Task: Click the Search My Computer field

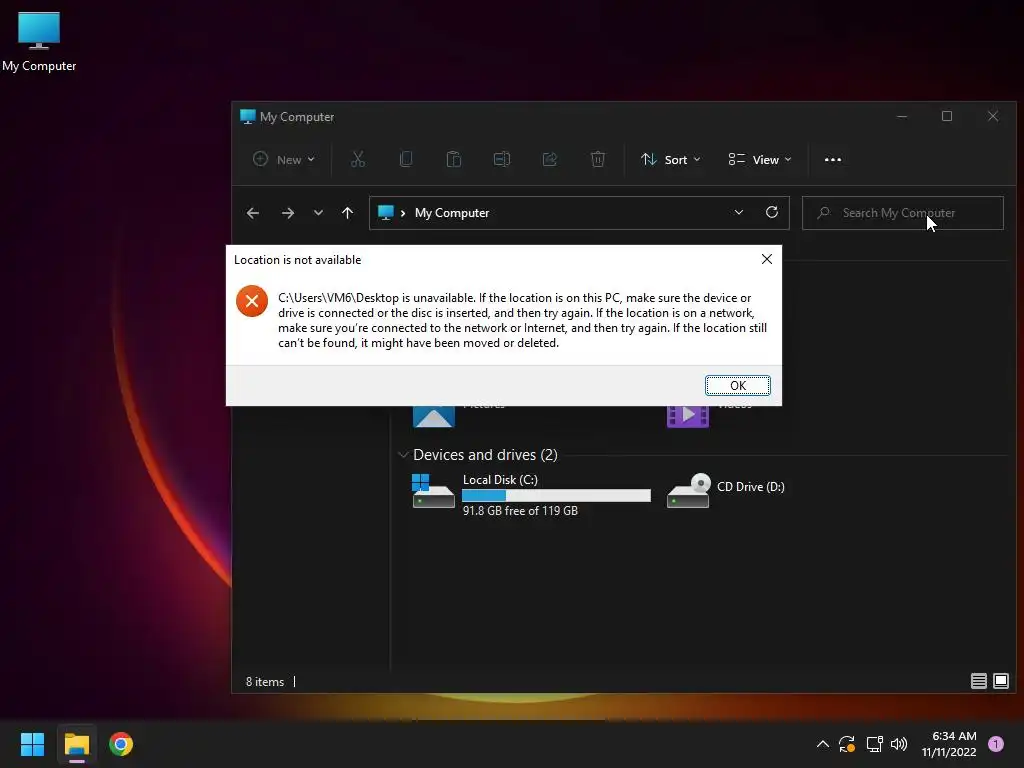Action: (x=903, y=213)
